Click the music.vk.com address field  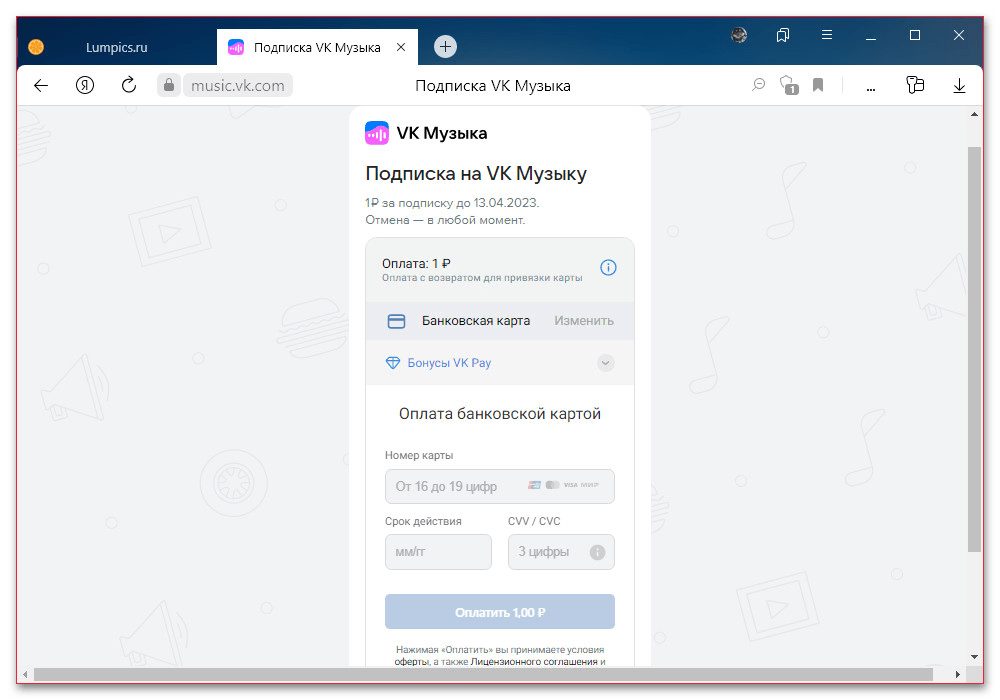238,85
